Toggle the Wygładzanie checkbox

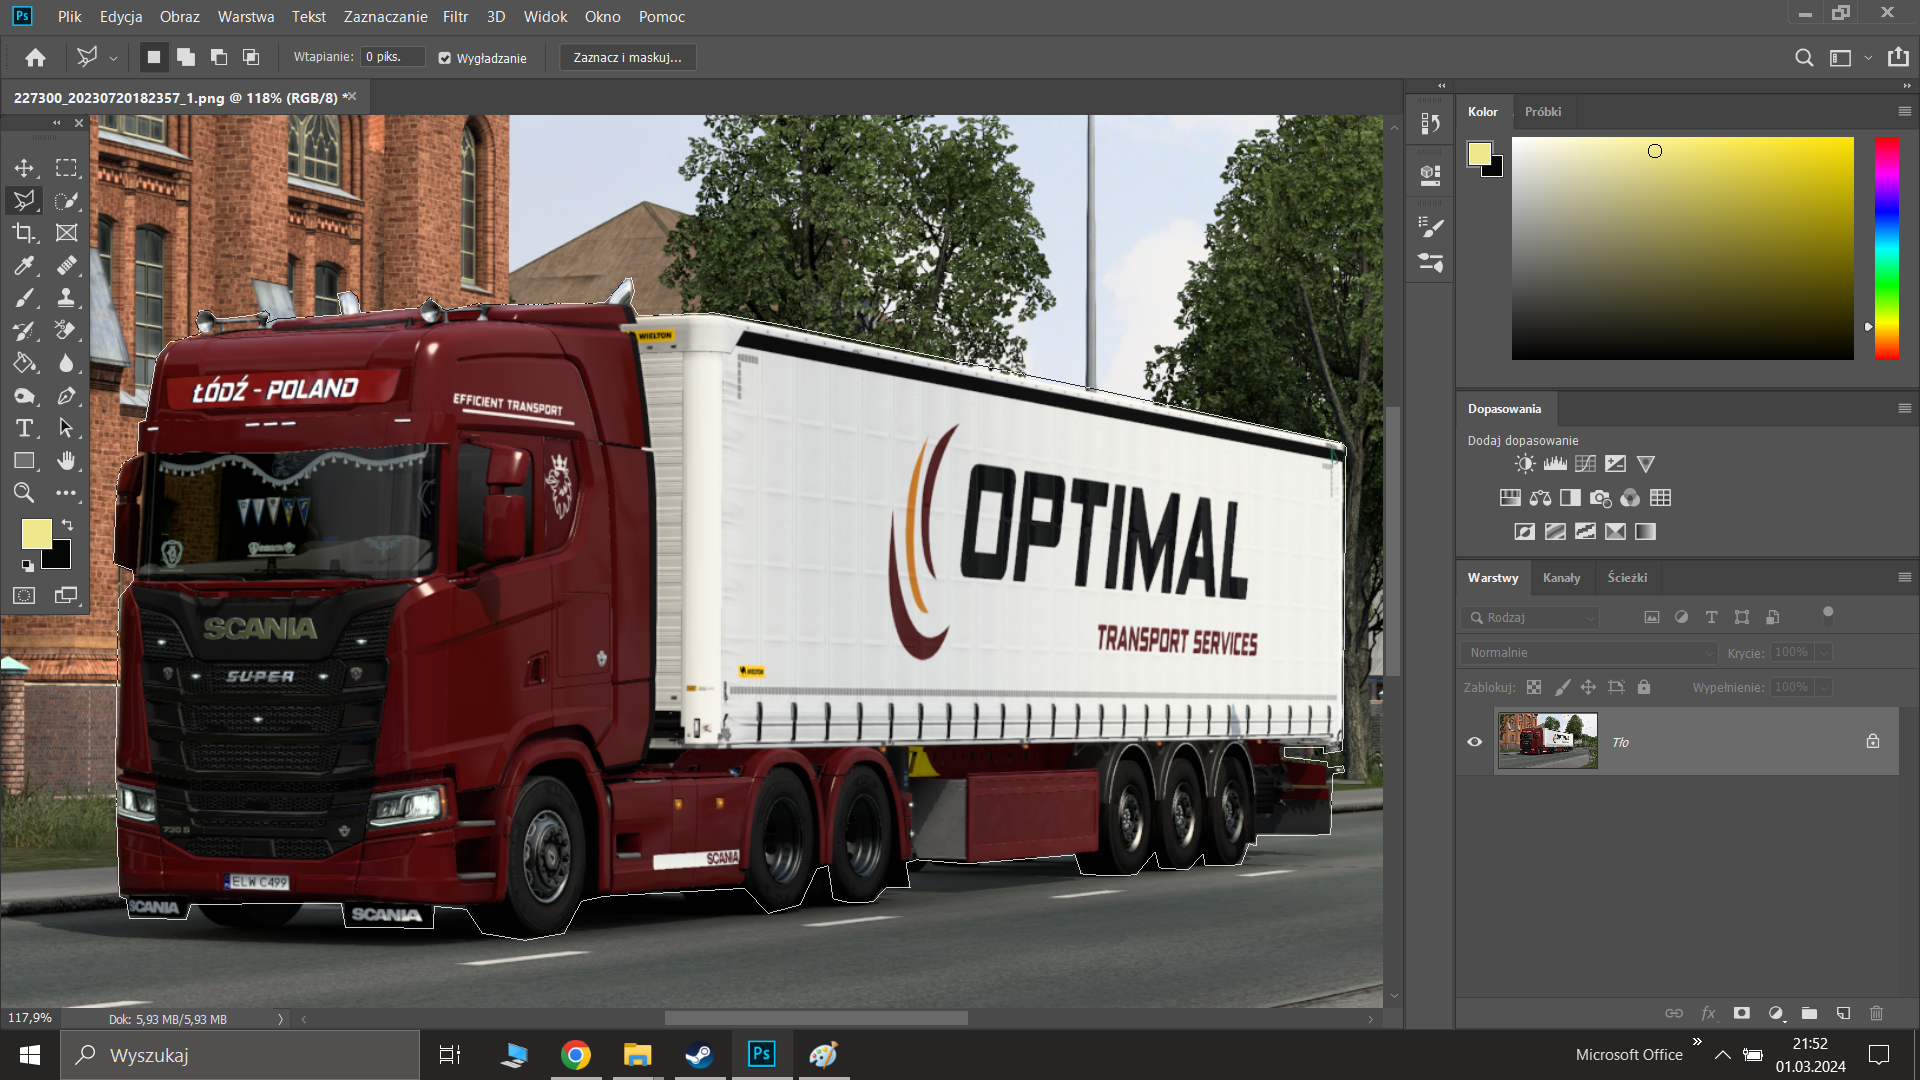(445, 58)
